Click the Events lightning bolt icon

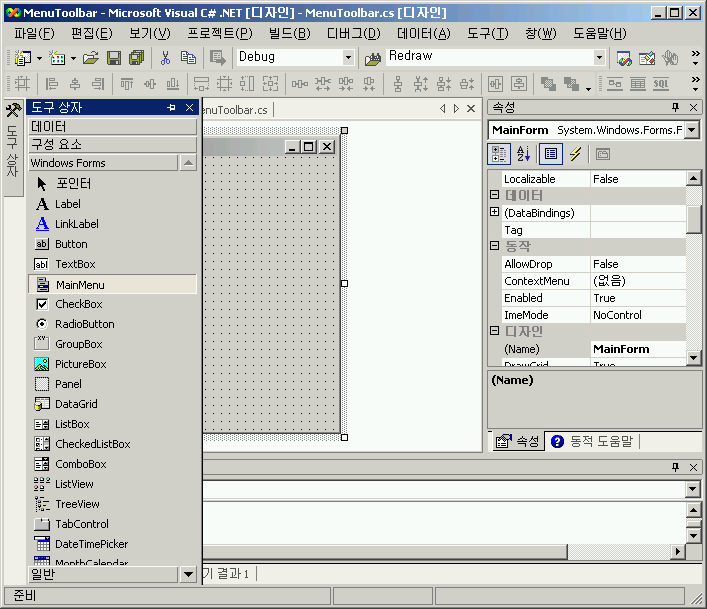tap(575, 154)
